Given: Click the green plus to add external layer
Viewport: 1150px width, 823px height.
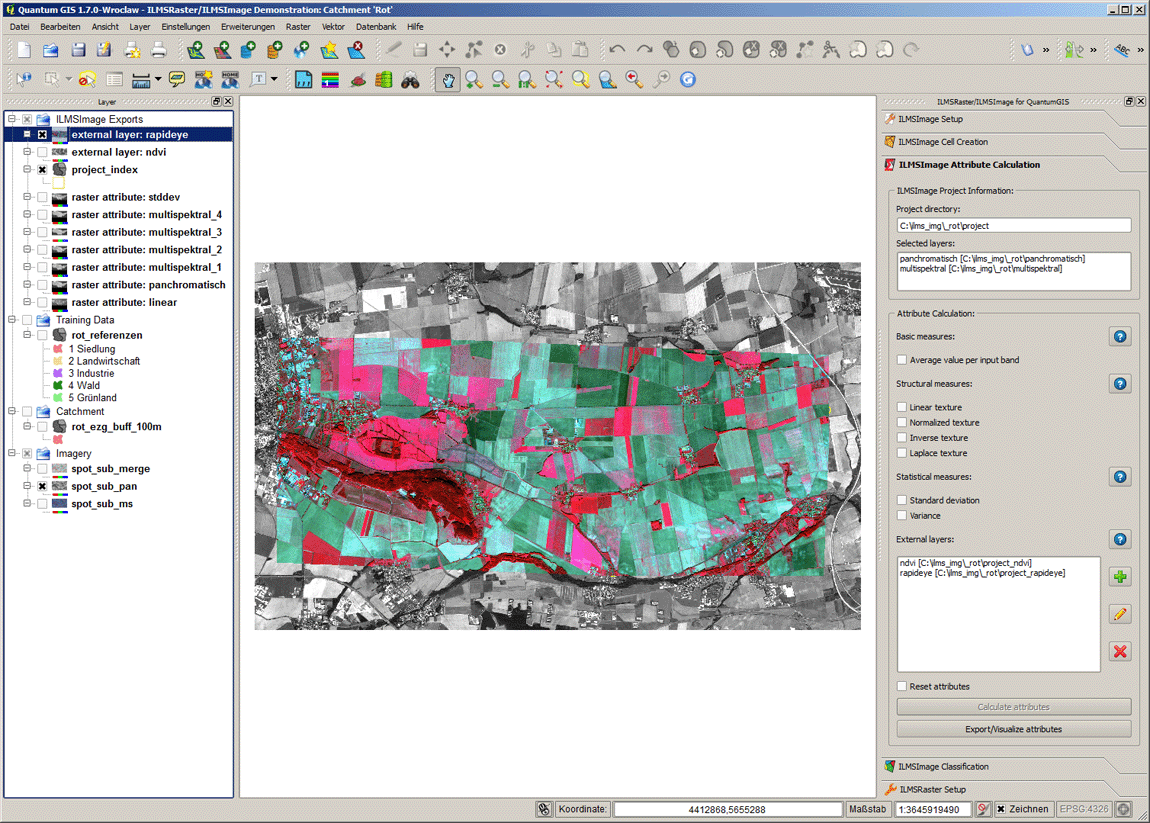Looking at the screenshot, I should (x=1120, y=577).
